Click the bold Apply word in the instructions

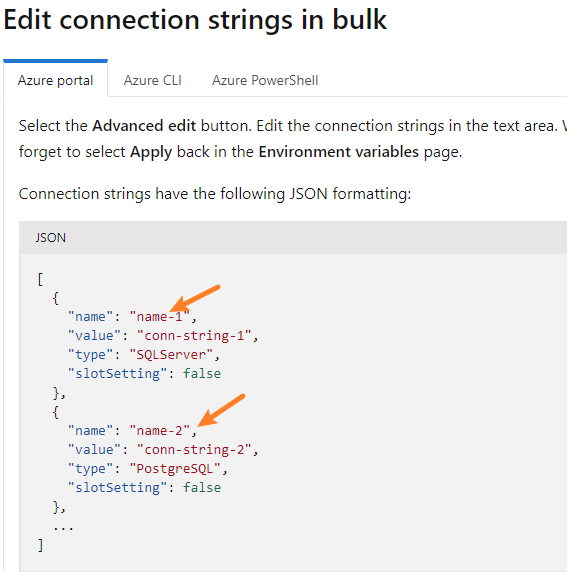[x=151, y=152]
